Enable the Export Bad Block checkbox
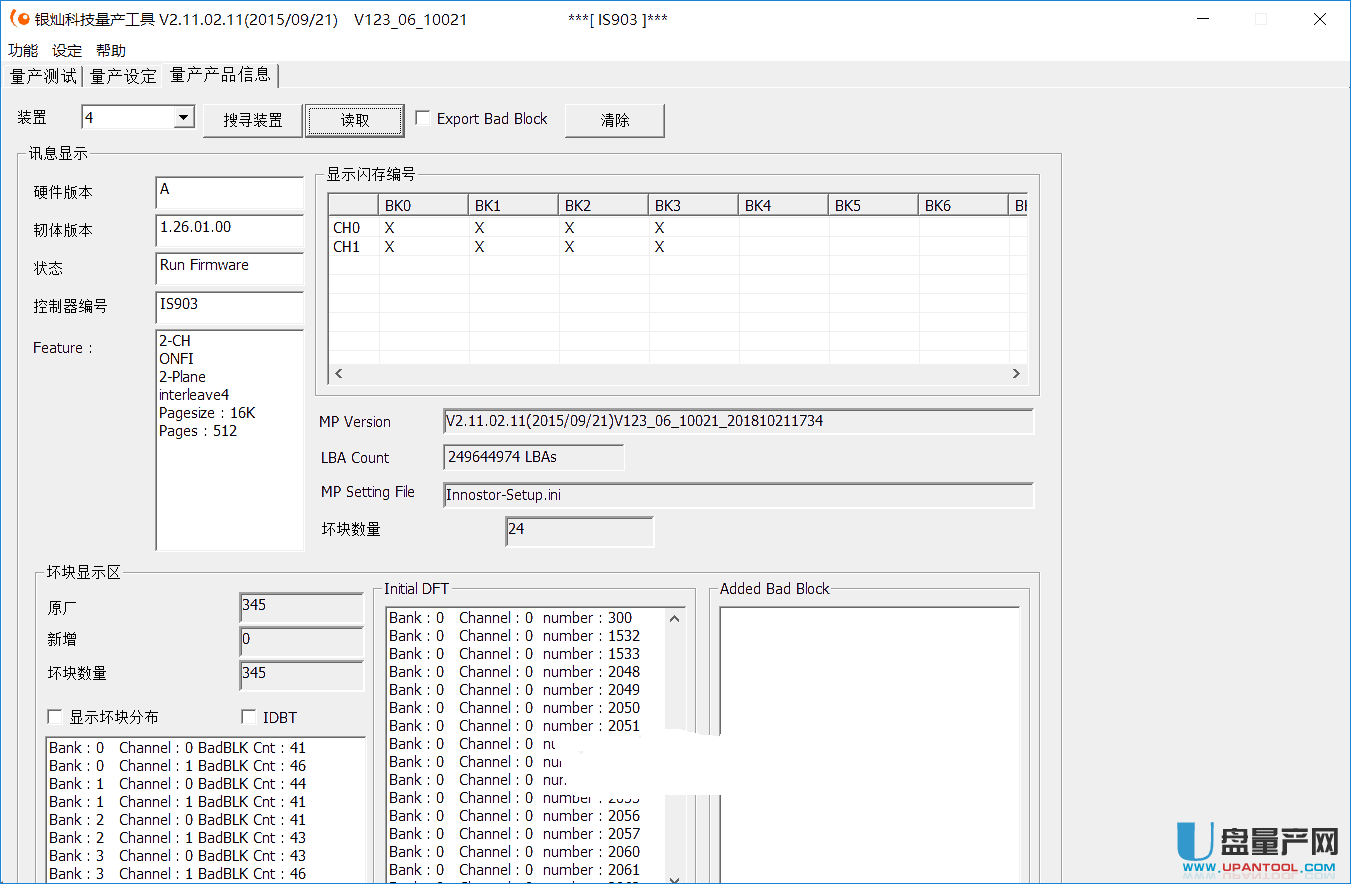Image resolution: width=1351 pixels, height=884 pixels. click(423, 119)
